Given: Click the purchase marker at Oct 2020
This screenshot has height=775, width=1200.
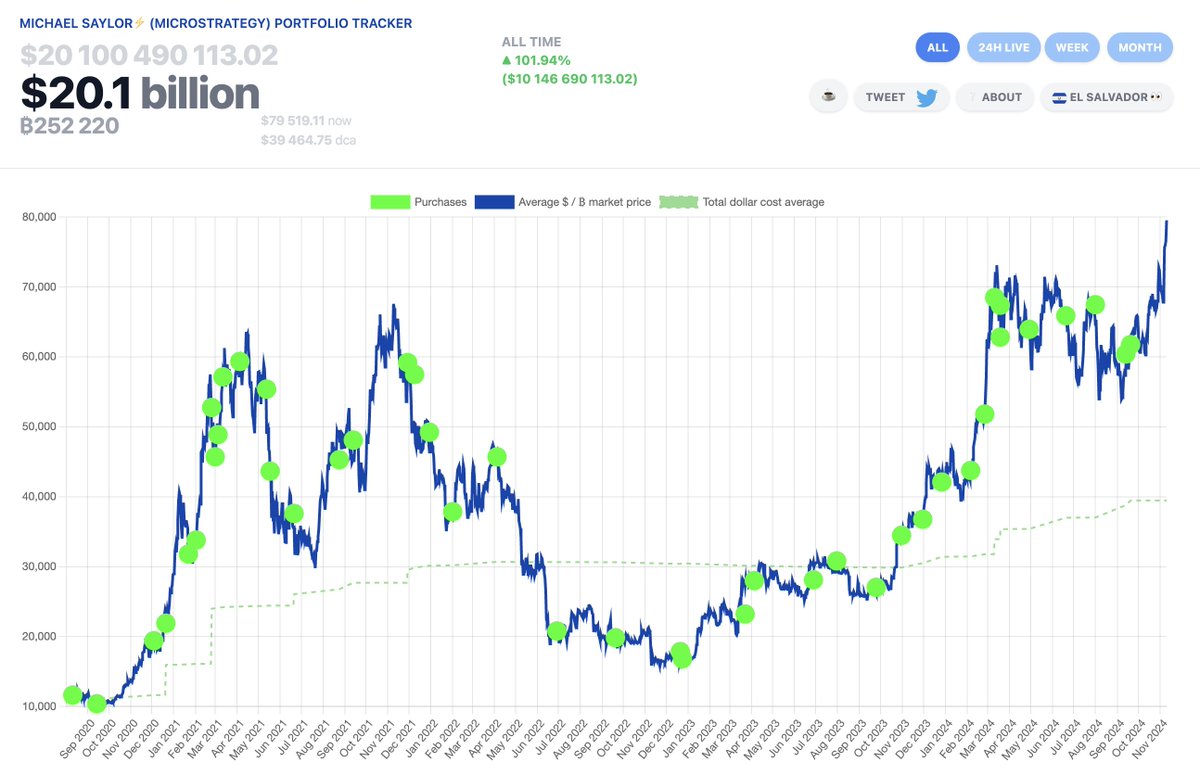Looking at the screenshot, I should pos(96,704).
